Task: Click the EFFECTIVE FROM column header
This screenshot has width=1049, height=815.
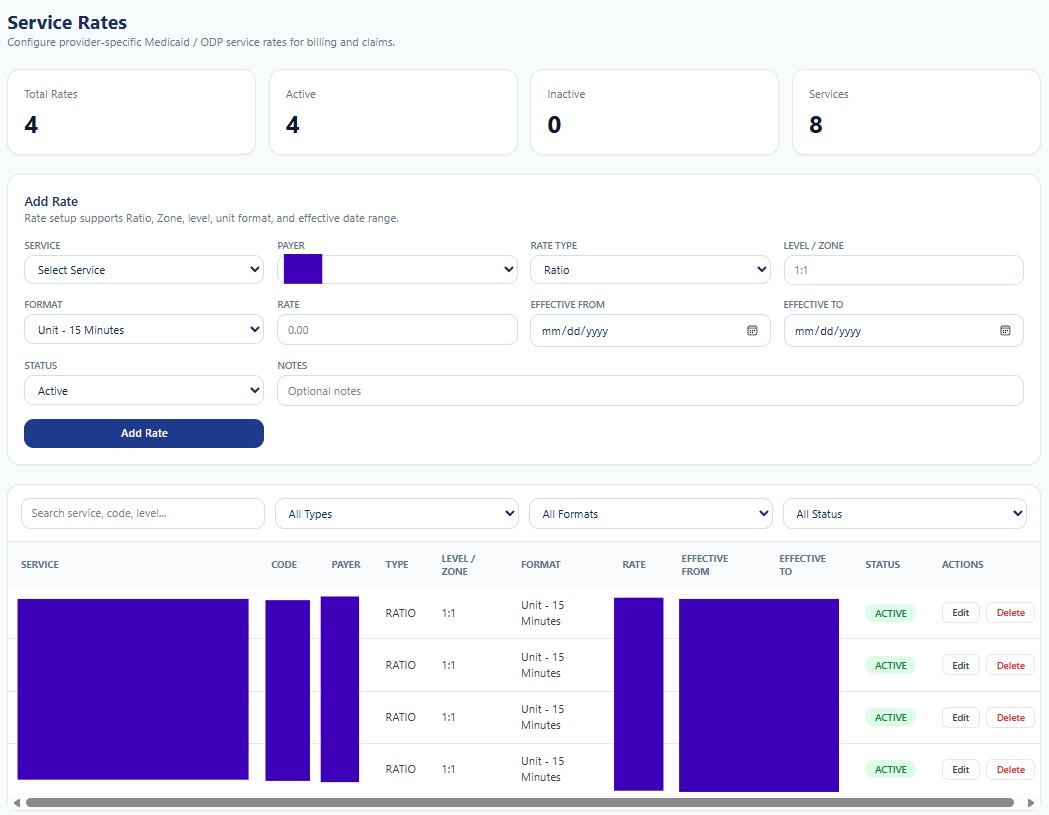Action: tap(704, 565)
